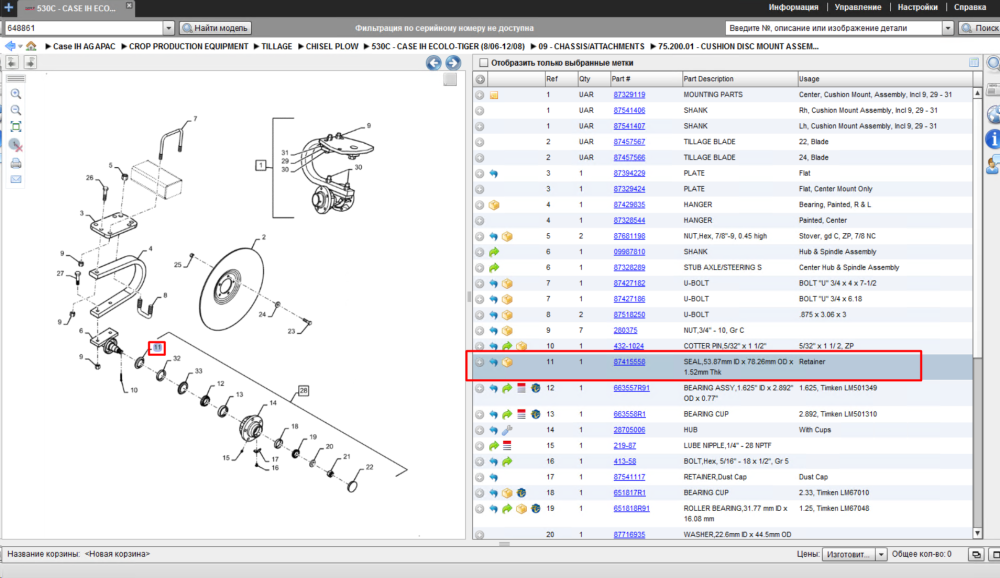Go to next illustration blue arrow
The height and width of the screenshot is (578, 1000).
point(453,63)
